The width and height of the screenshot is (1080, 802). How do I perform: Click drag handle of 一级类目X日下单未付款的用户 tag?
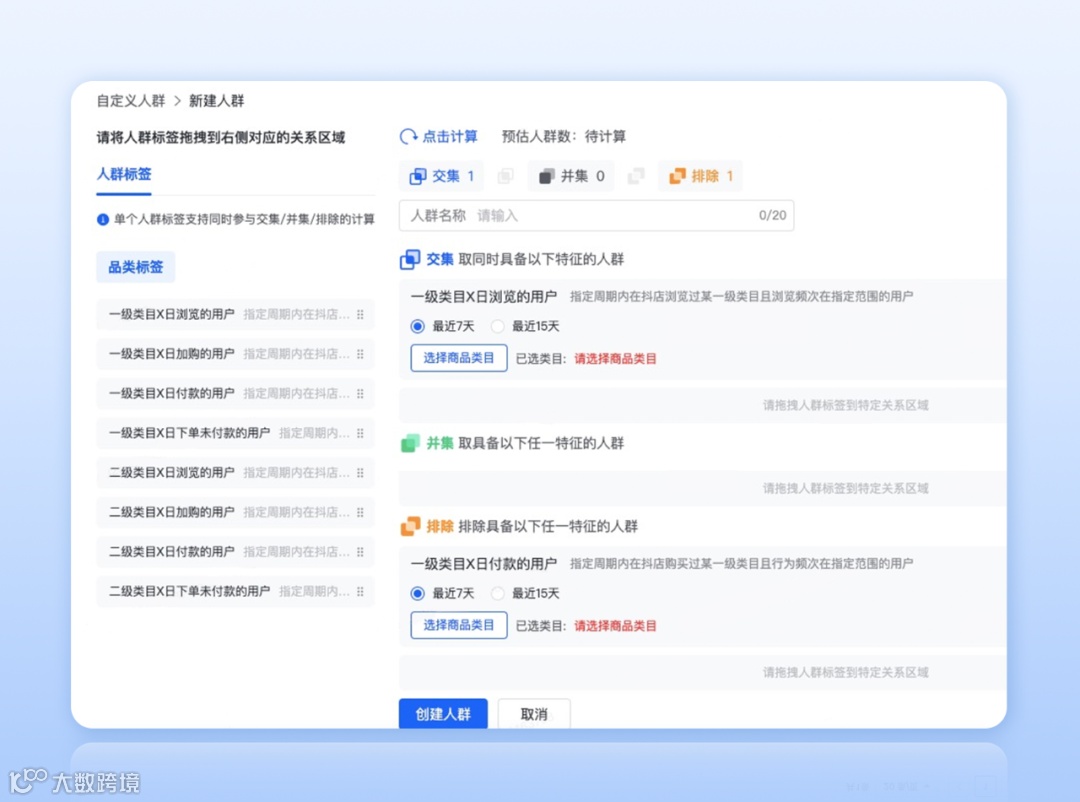(x=360, y=433)
